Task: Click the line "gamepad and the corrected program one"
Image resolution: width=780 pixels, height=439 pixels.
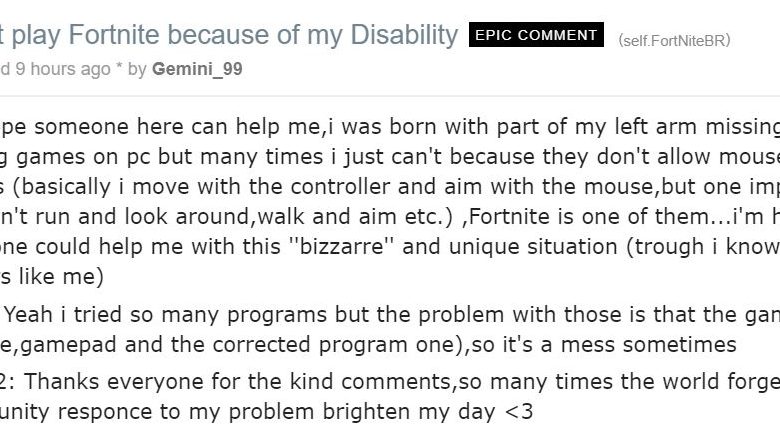Action: pyautogui.click(x=368, y=345)
